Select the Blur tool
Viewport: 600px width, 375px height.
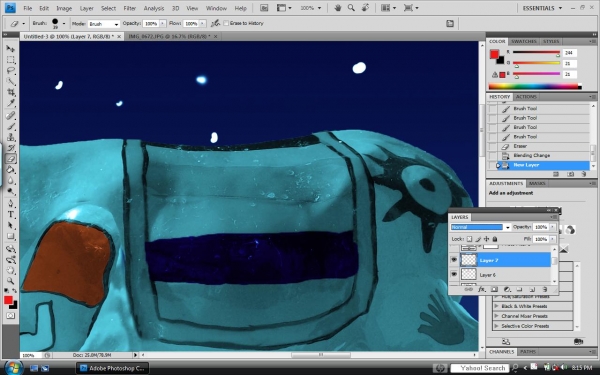10,180
